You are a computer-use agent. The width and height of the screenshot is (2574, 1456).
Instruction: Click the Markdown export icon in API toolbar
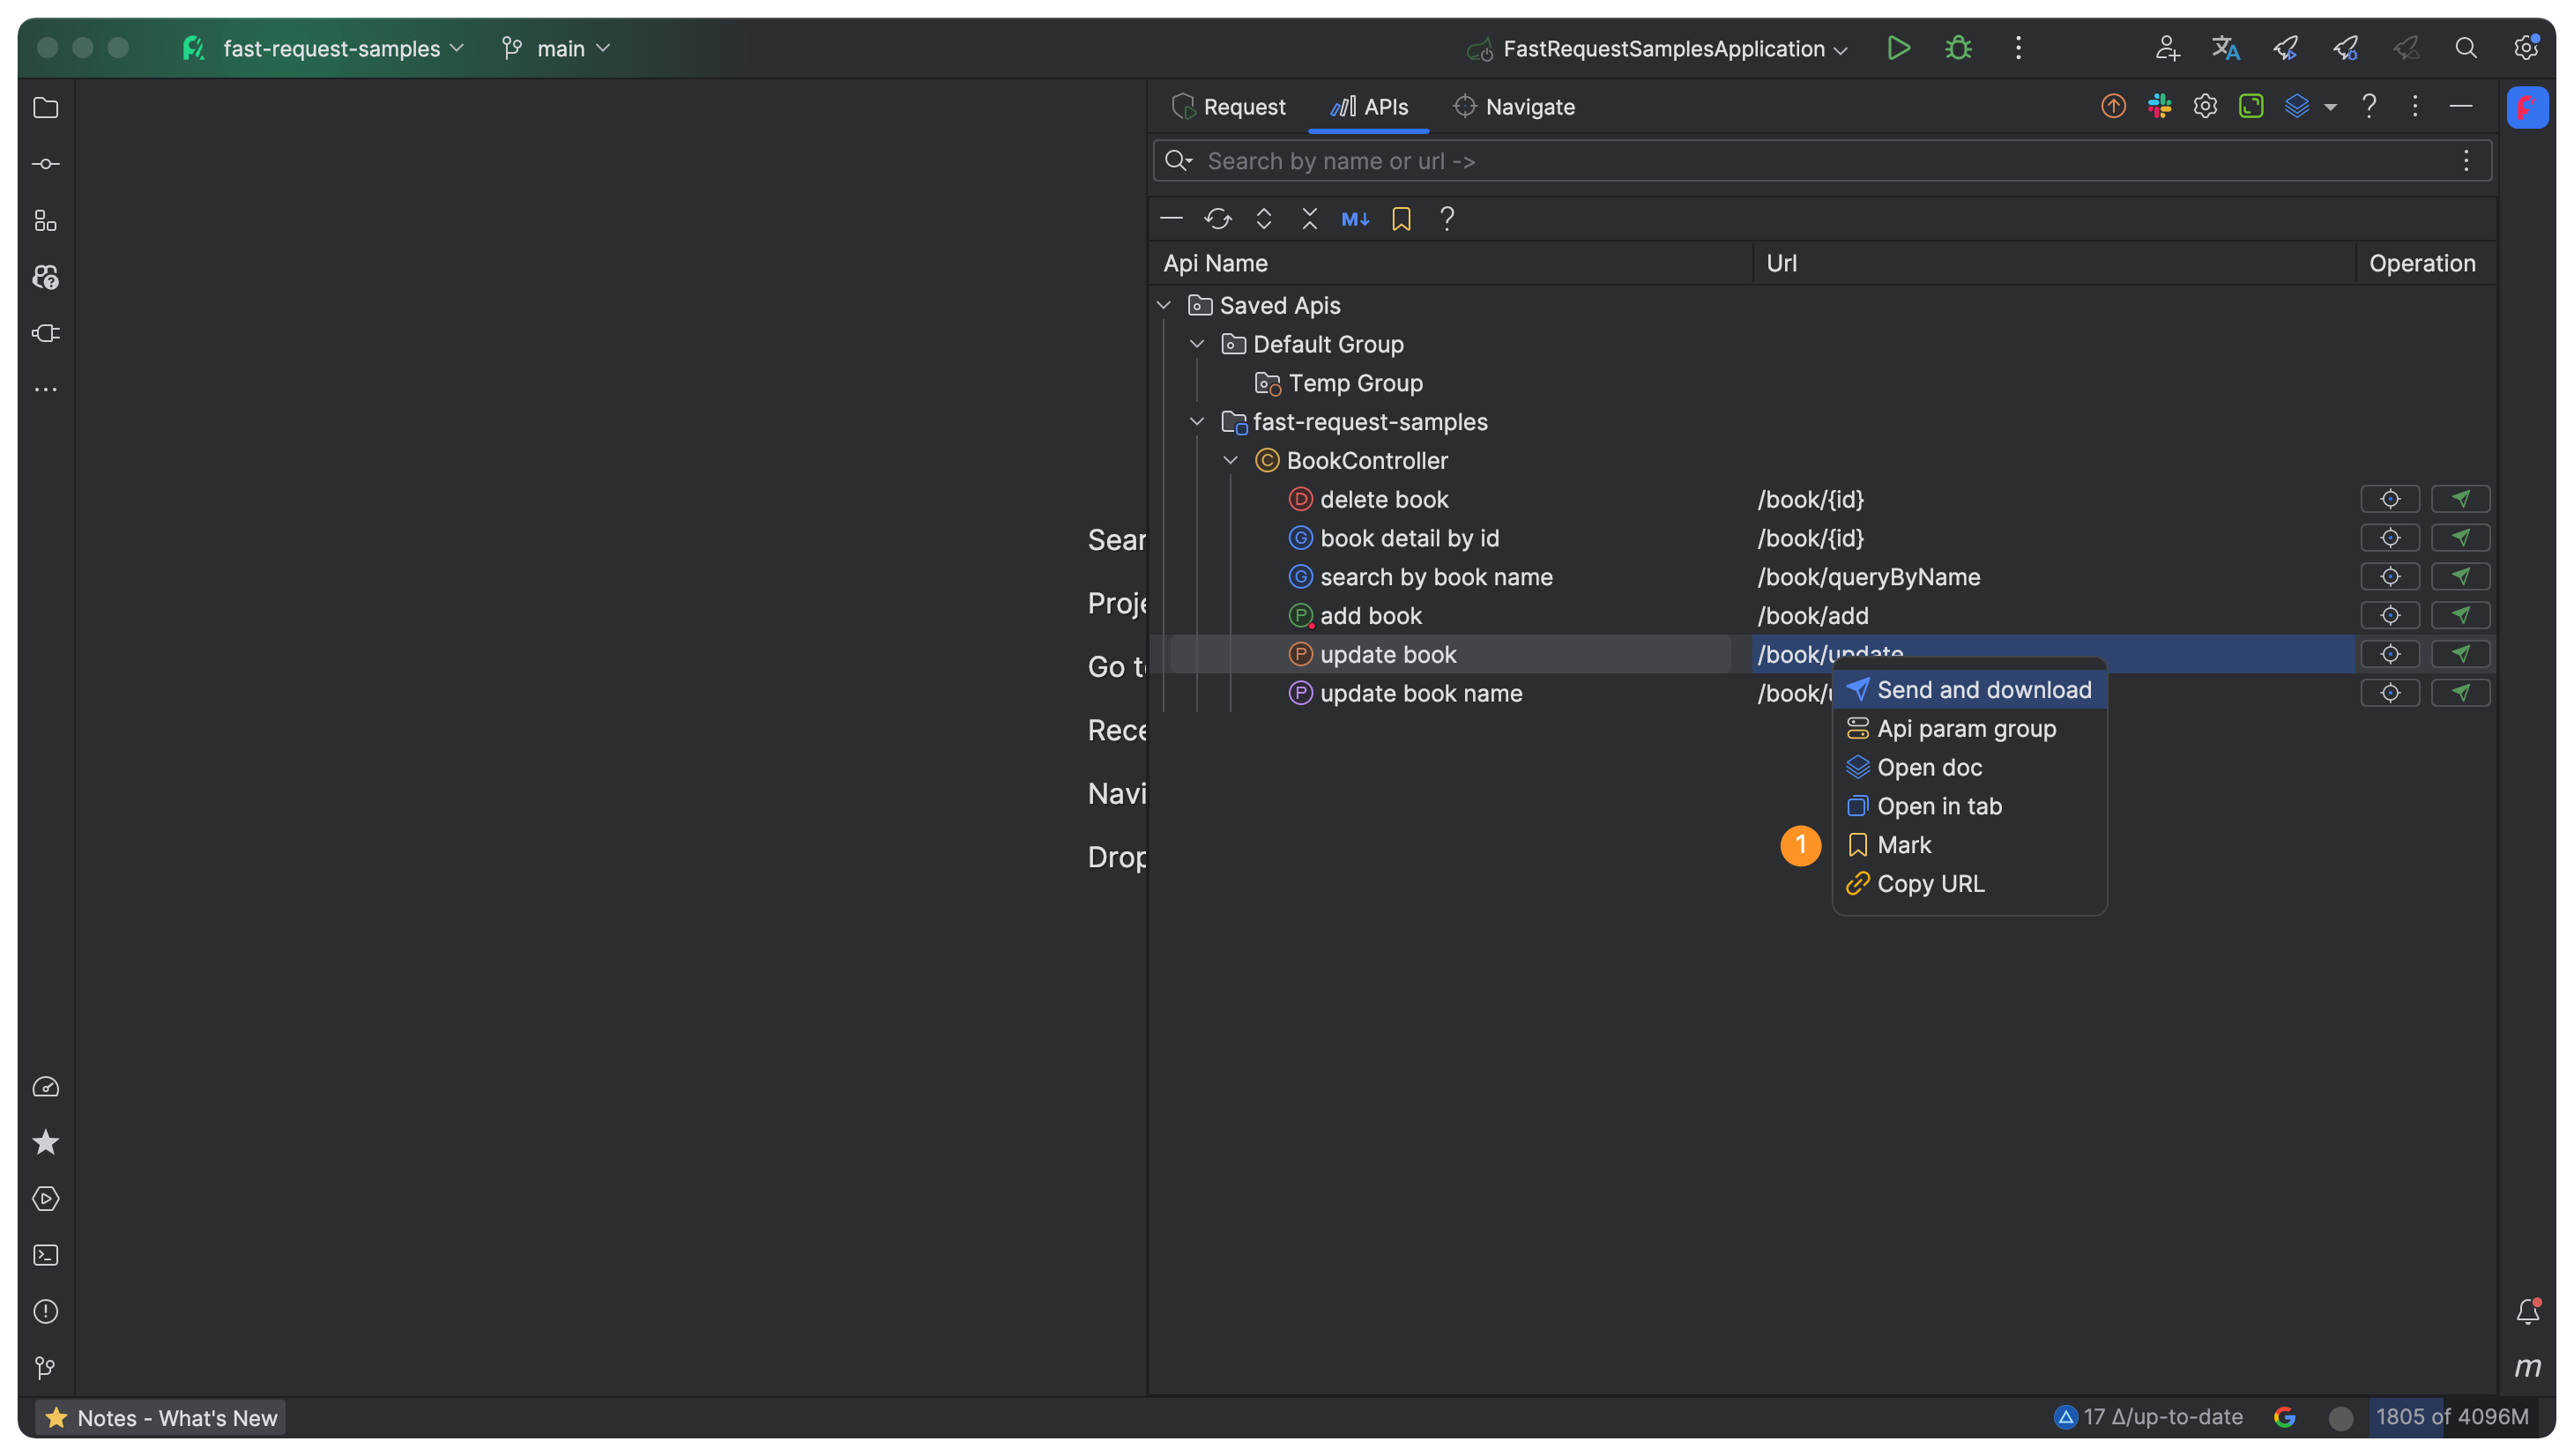click(x=1355, y=219)
